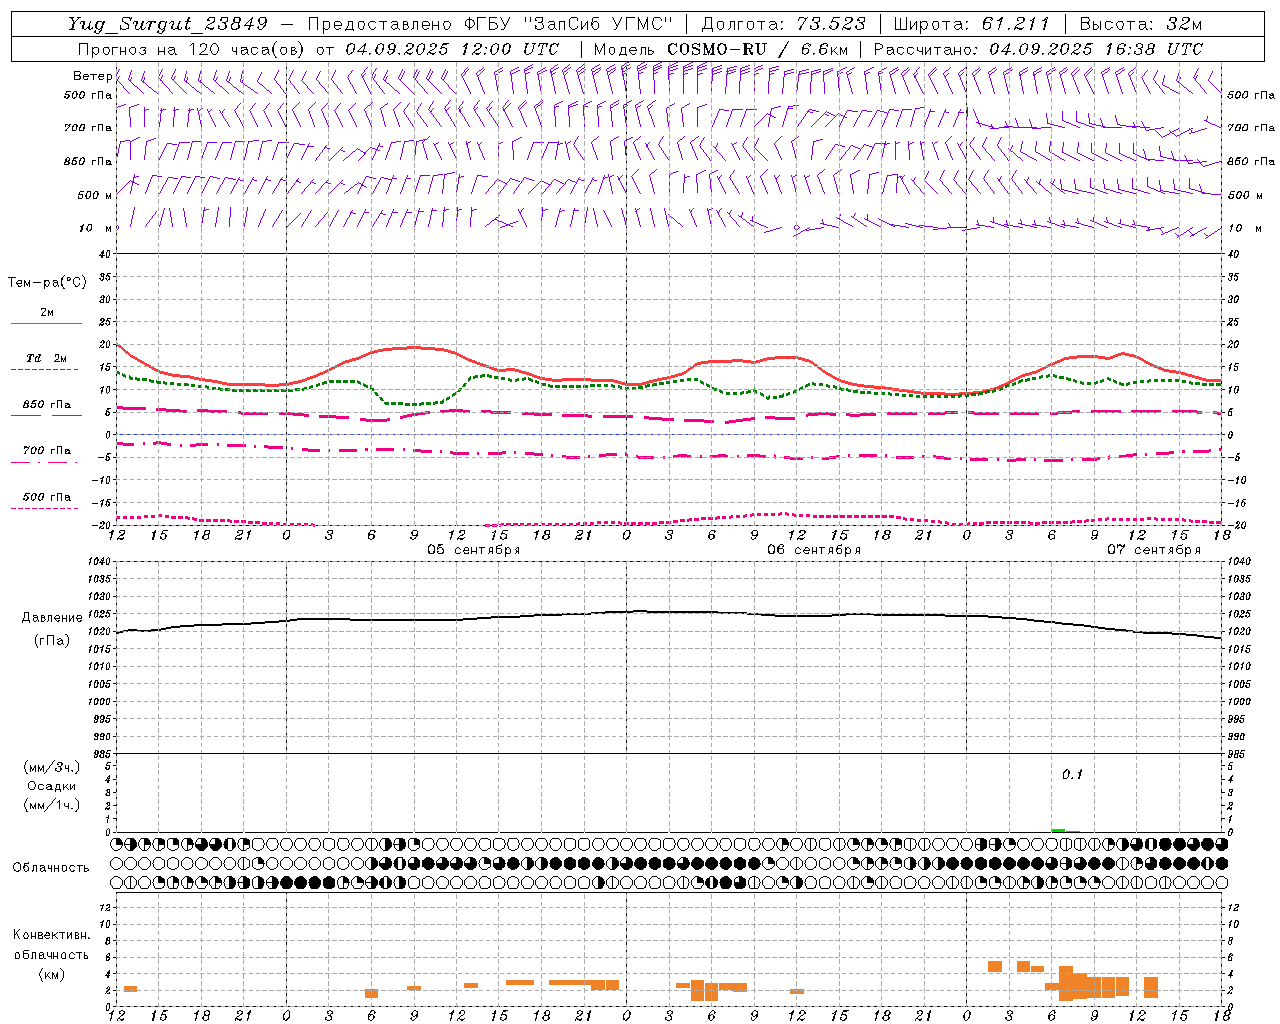Click the Высота: 32м value
Screen dimensions: 1280x1024
click(x=1140, y=24)
